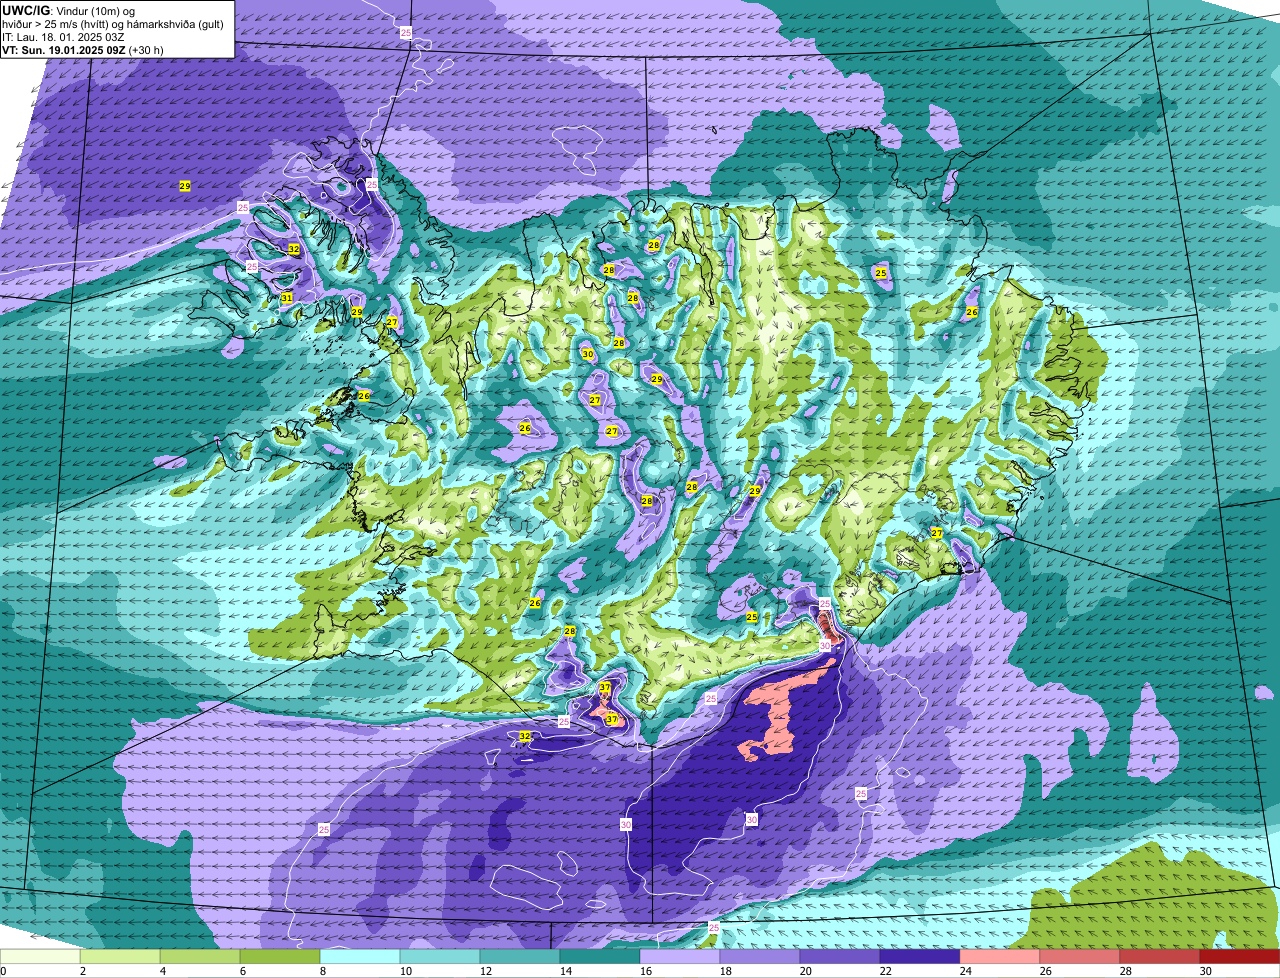Choose the 28–30 red legend swatch

click(1160, 956)
